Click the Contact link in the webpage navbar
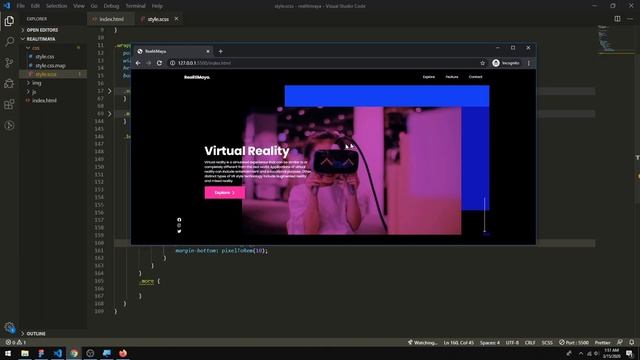The height and width of the screenshot is (360, 640). point(476,77)
